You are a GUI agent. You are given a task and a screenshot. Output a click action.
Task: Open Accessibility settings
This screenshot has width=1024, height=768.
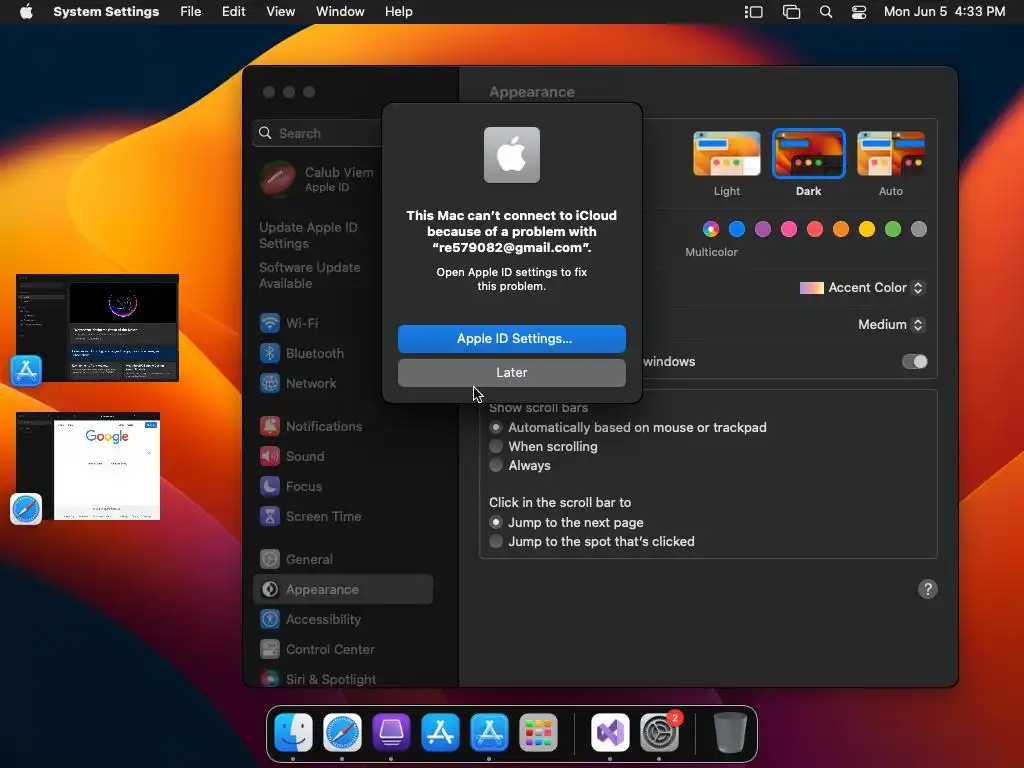(310, 619)
